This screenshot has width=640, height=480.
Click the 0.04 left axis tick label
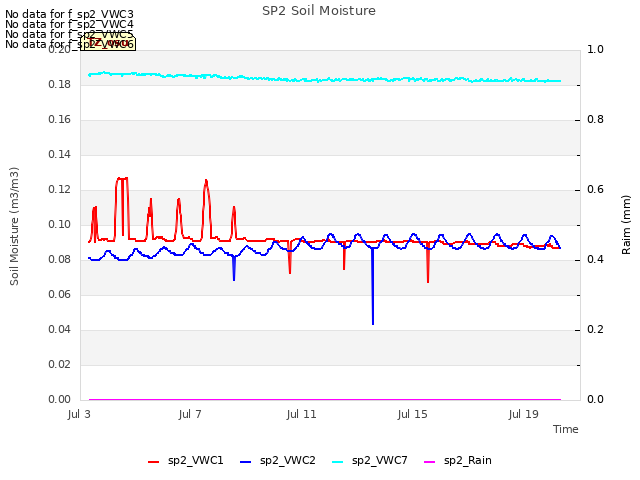click(60, 329)
